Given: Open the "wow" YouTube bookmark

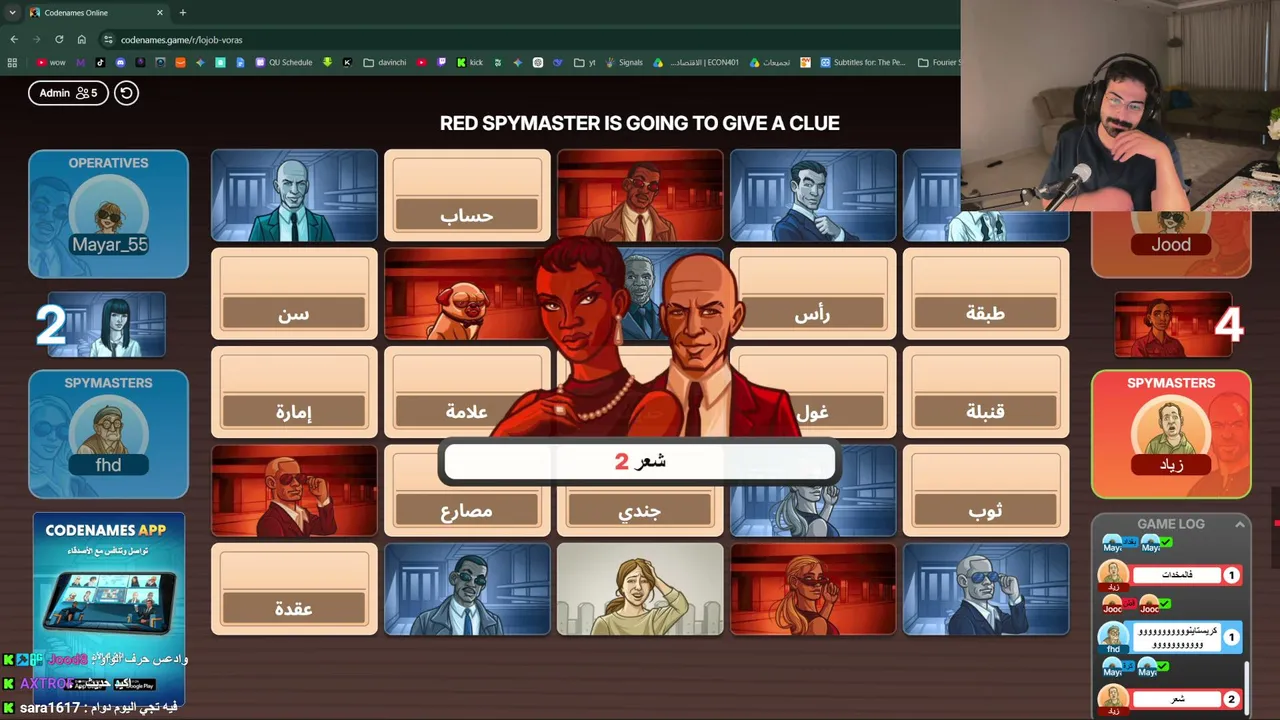Looking at the screenshot, I should click(x=50, y=62).
